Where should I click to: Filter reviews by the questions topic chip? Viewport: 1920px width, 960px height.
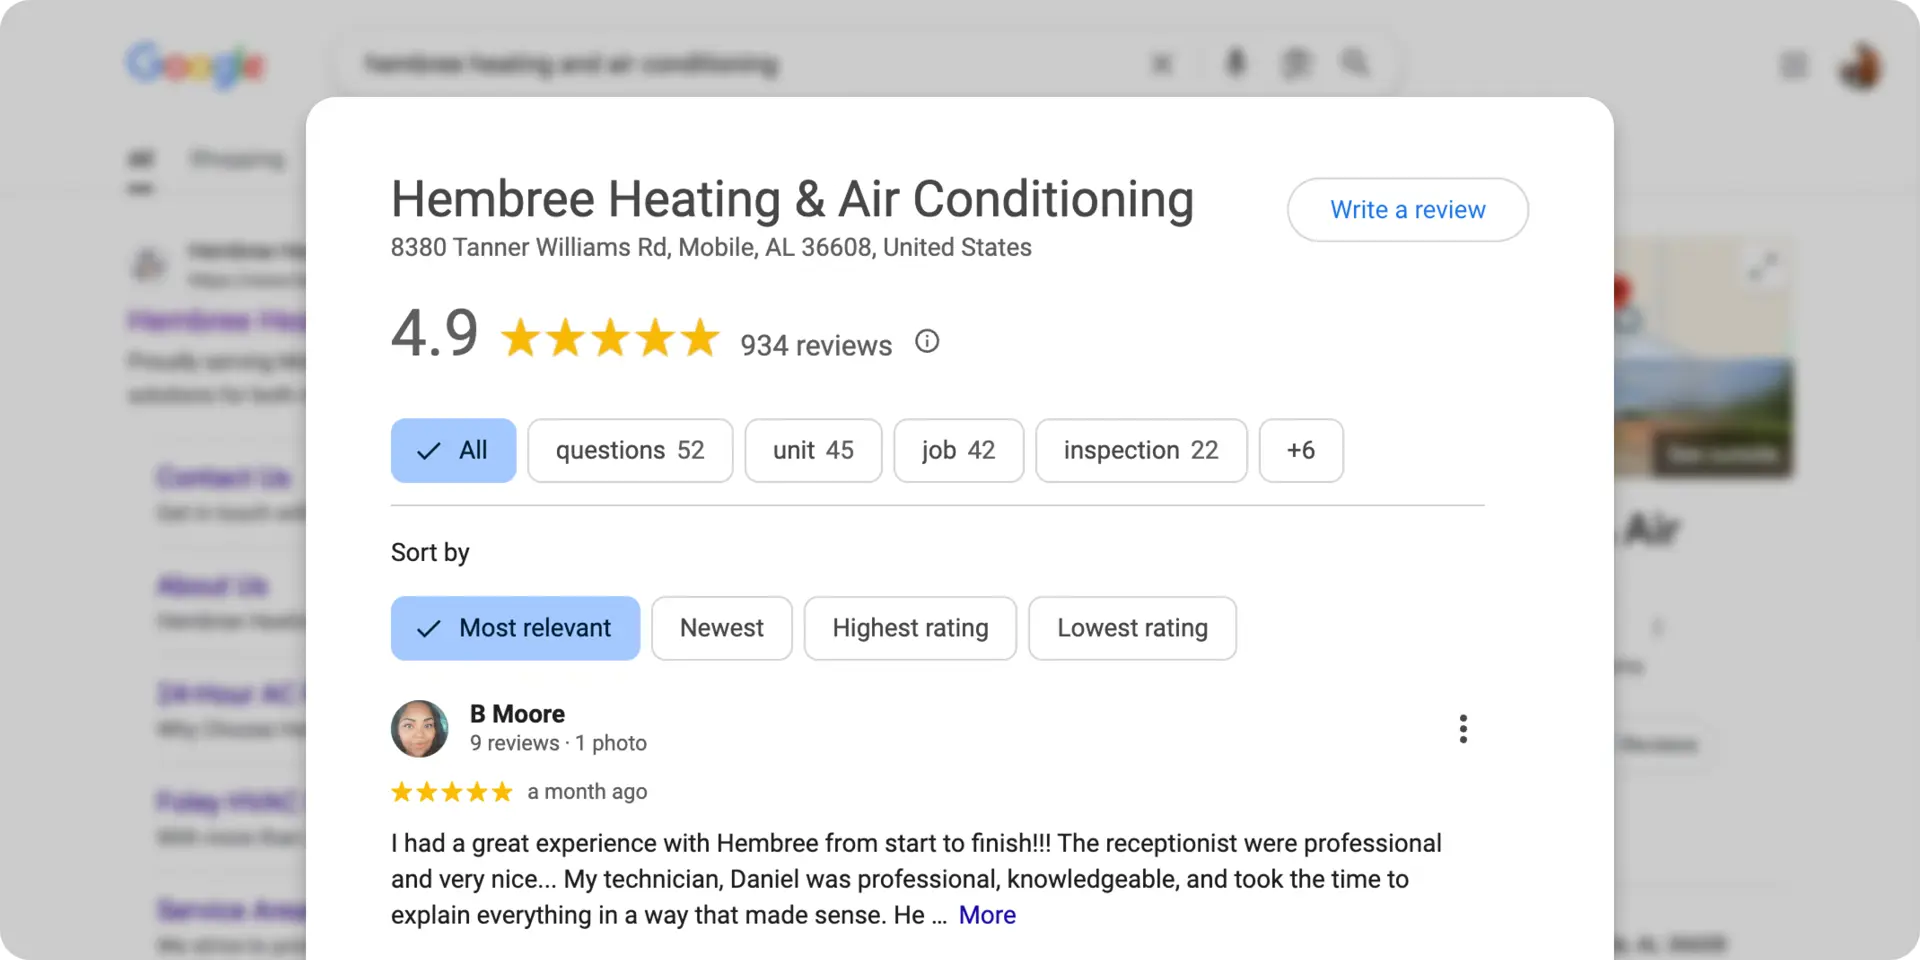[x=630, y=451]
